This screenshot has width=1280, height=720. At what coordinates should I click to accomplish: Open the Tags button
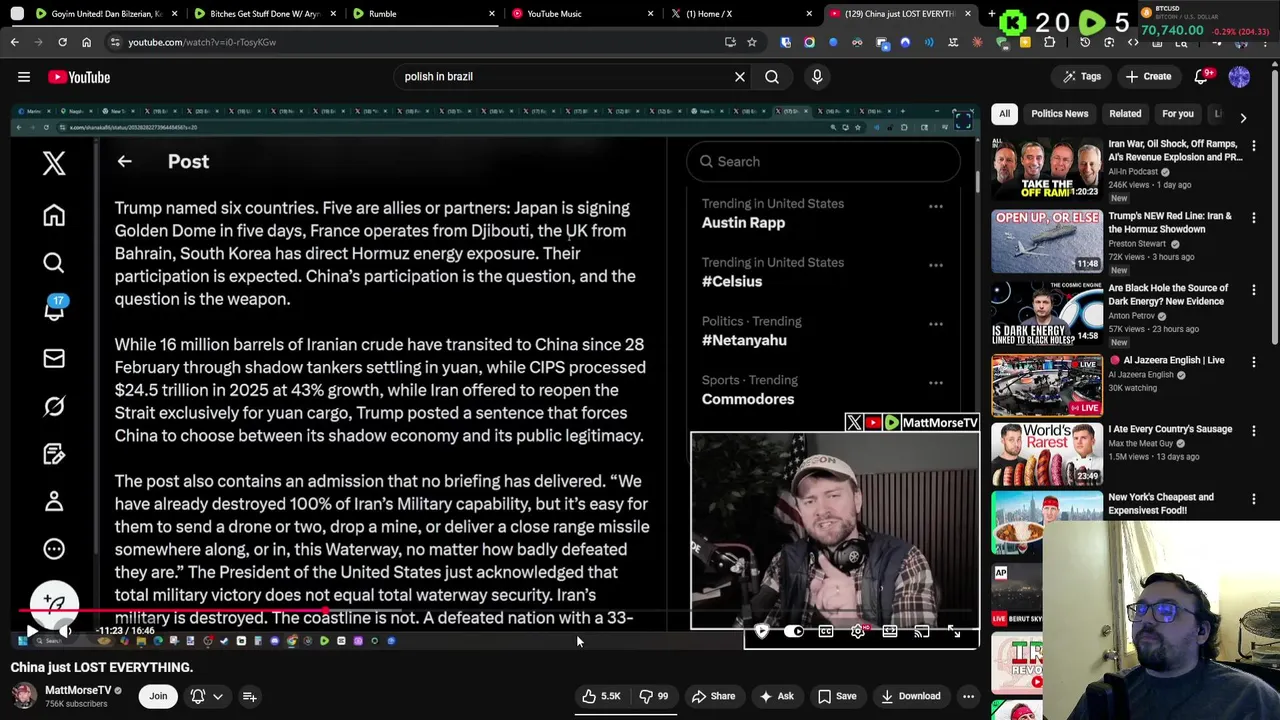[x=1082, y=77]
